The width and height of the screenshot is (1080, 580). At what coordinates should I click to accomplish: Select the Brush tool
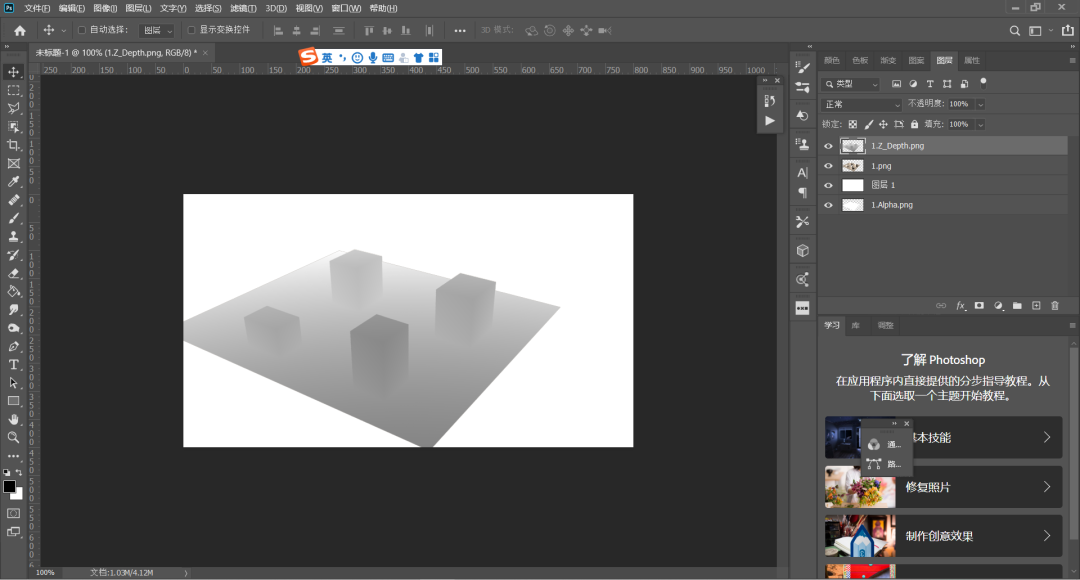click(14, 218)
